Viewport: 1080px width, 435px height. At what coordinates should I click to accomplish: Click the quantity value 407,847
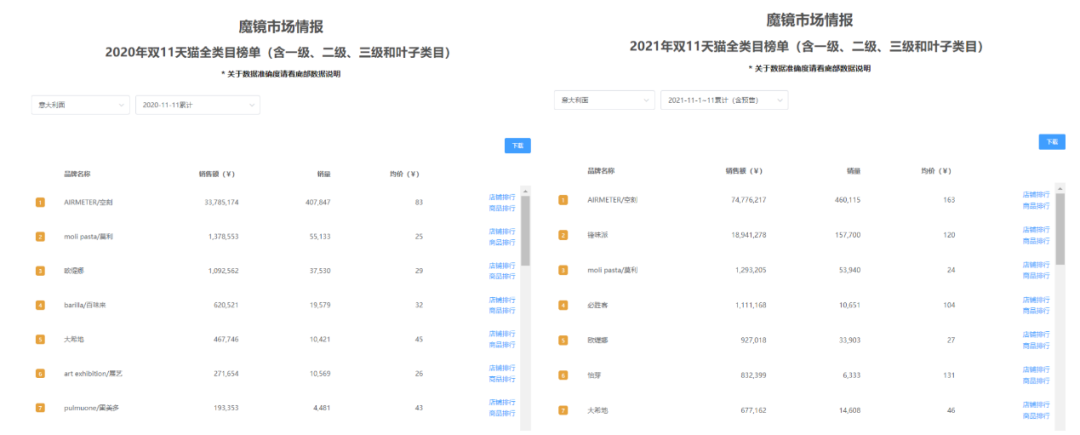pyautogui.click(x=317, y=202)
